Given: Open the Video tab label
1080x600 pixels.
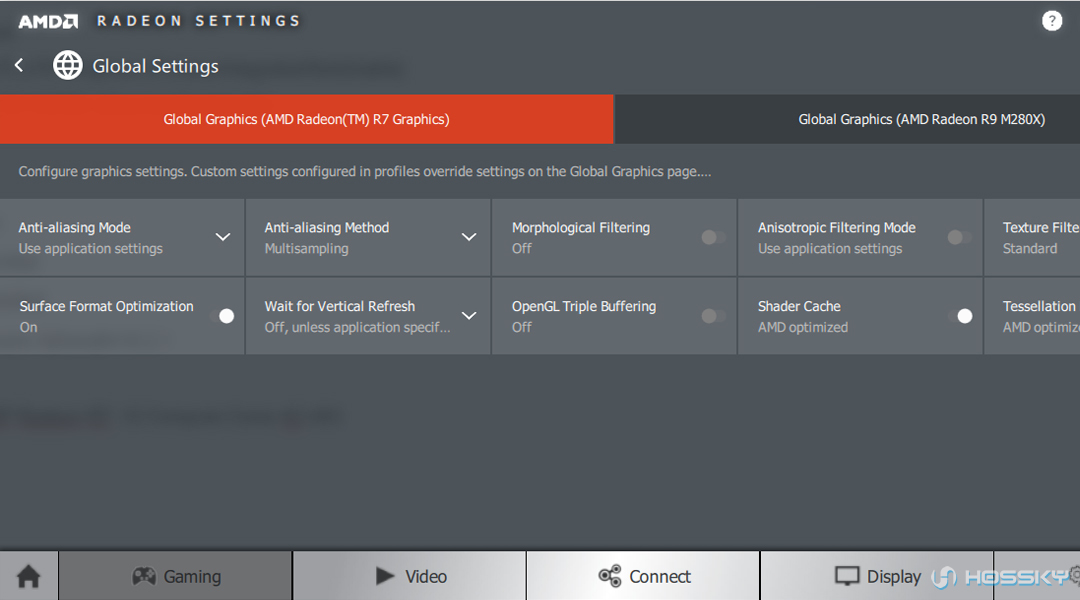Looking at the screenshot, I should pos(426,577).
